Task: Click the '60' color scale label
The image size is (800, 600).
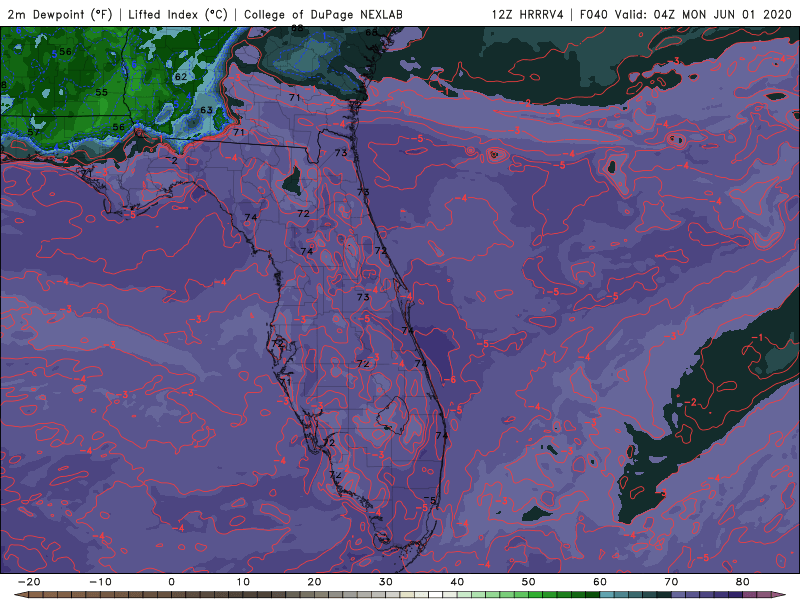Action: [600, 582]
